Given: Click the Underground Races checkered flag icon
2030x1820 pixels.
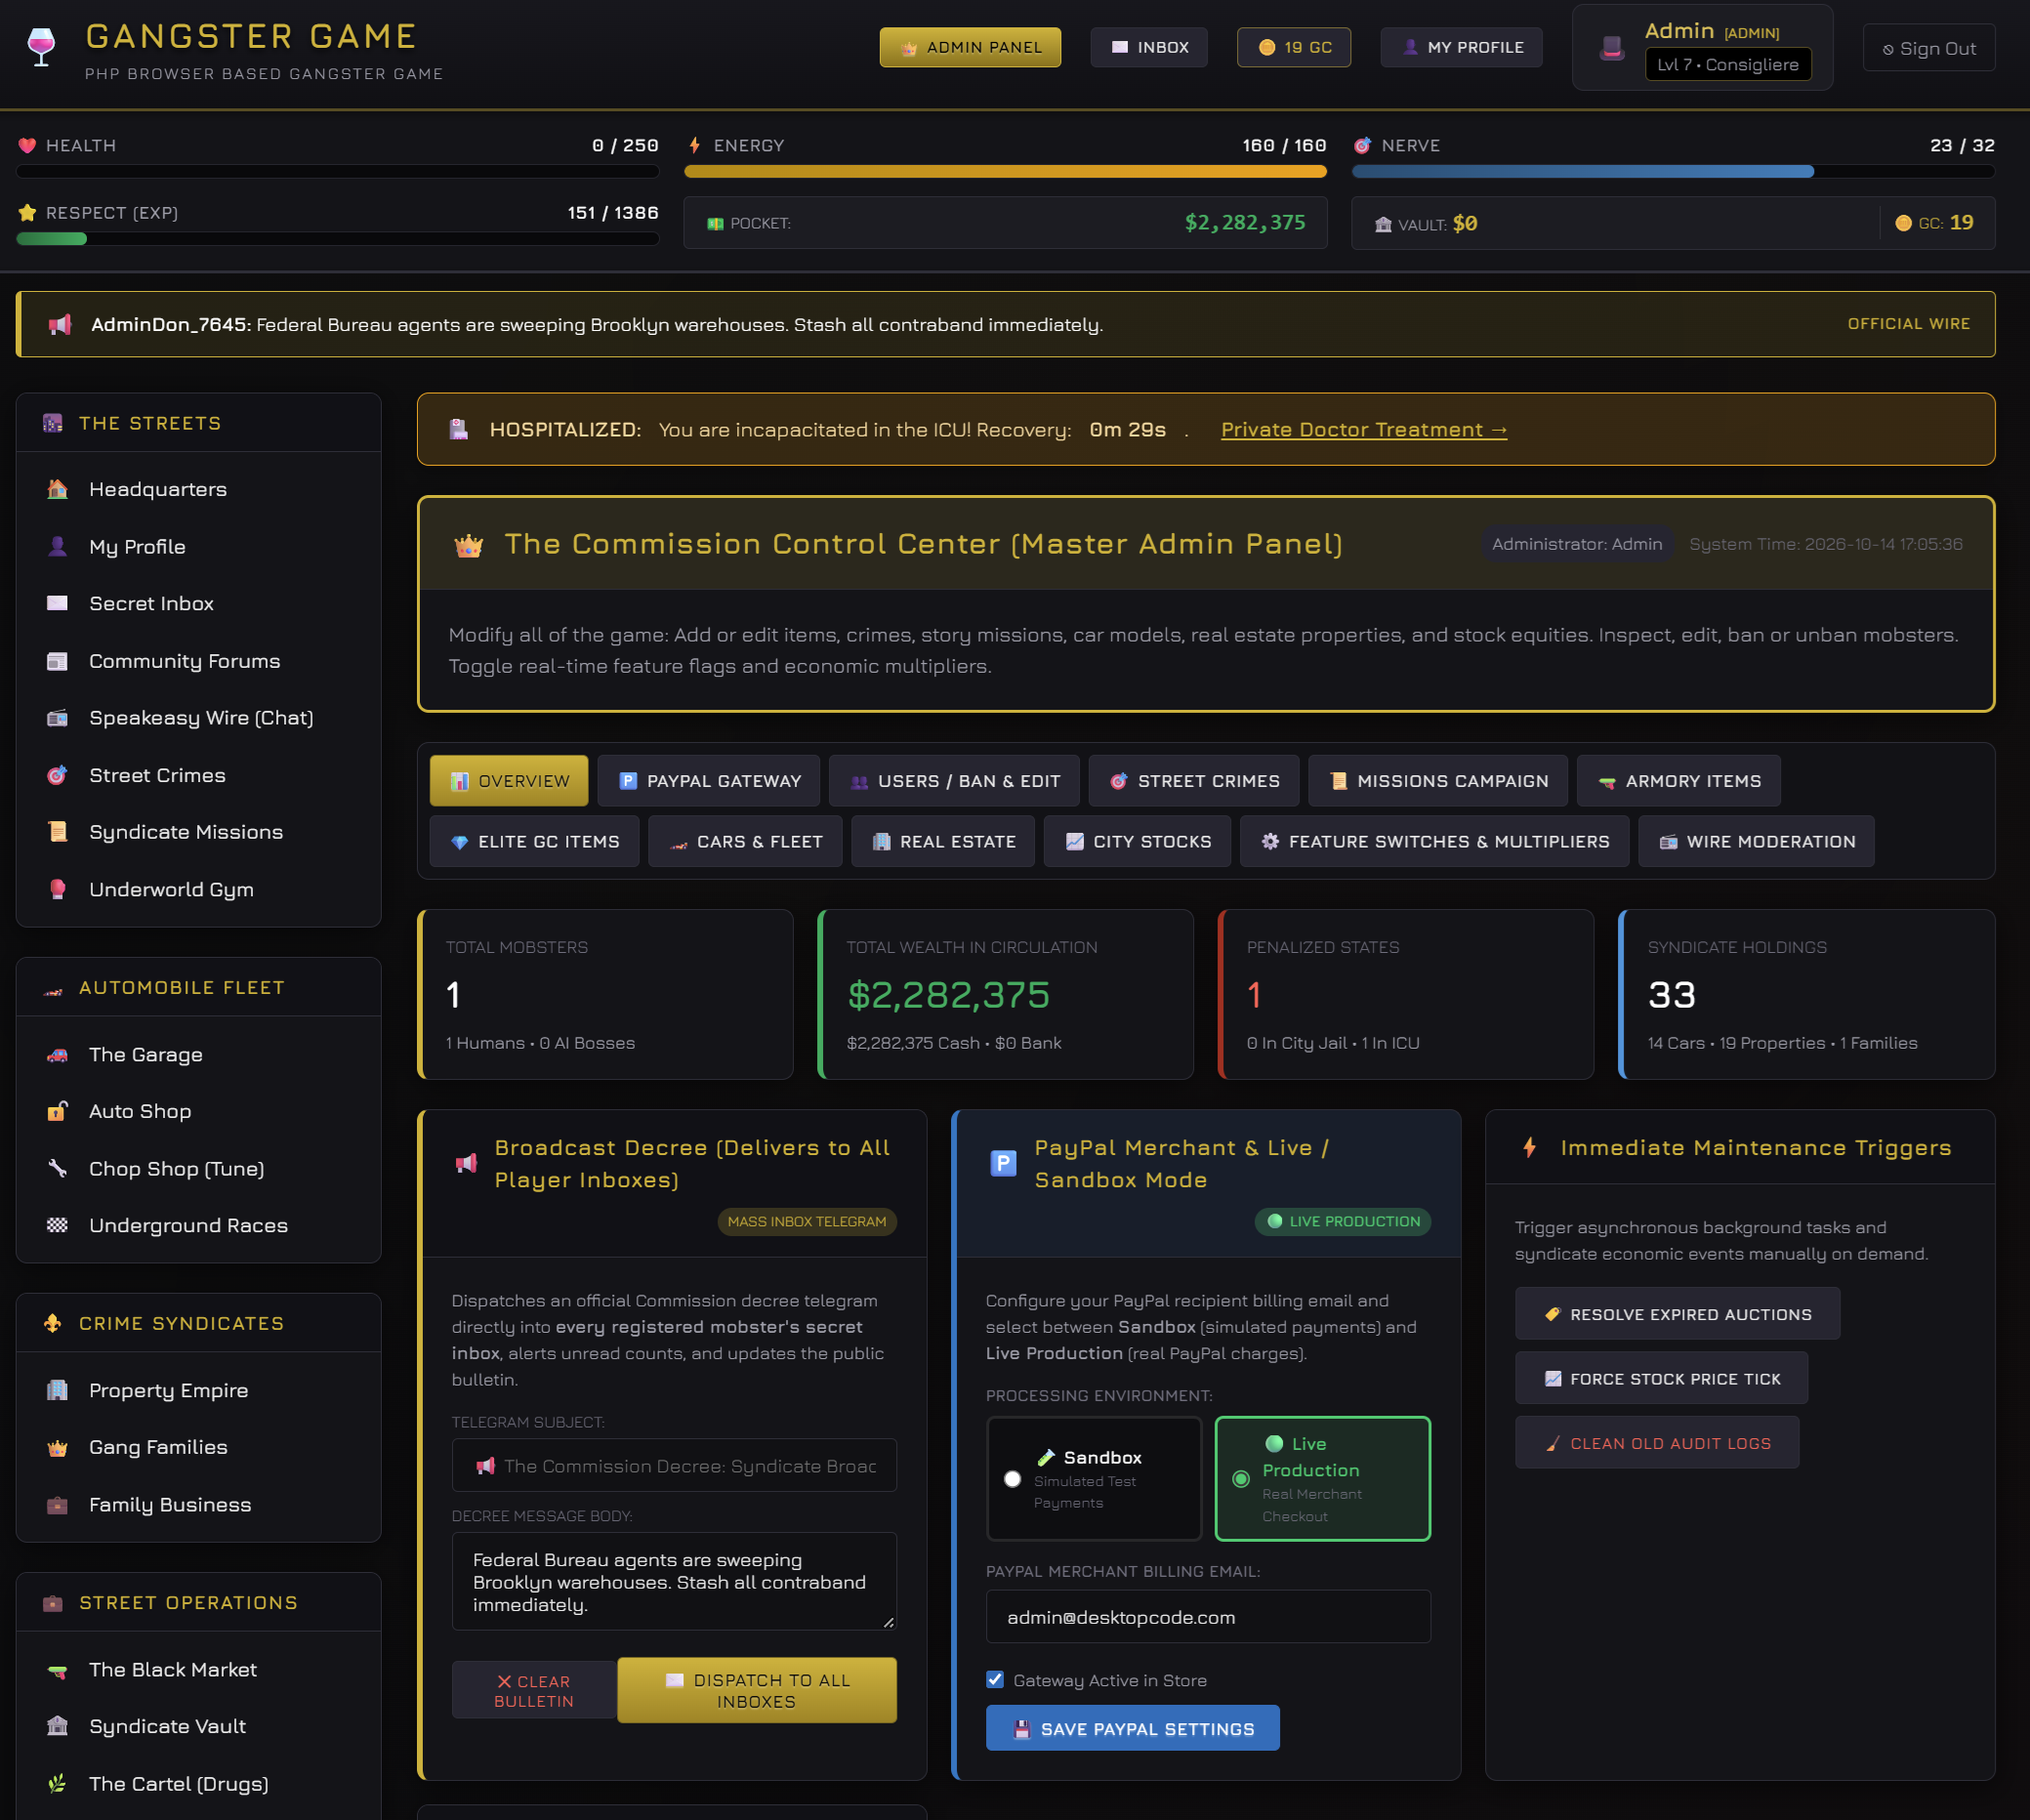Looking at the screenshot, I should pyautogui.click(x=57, y=1225).
